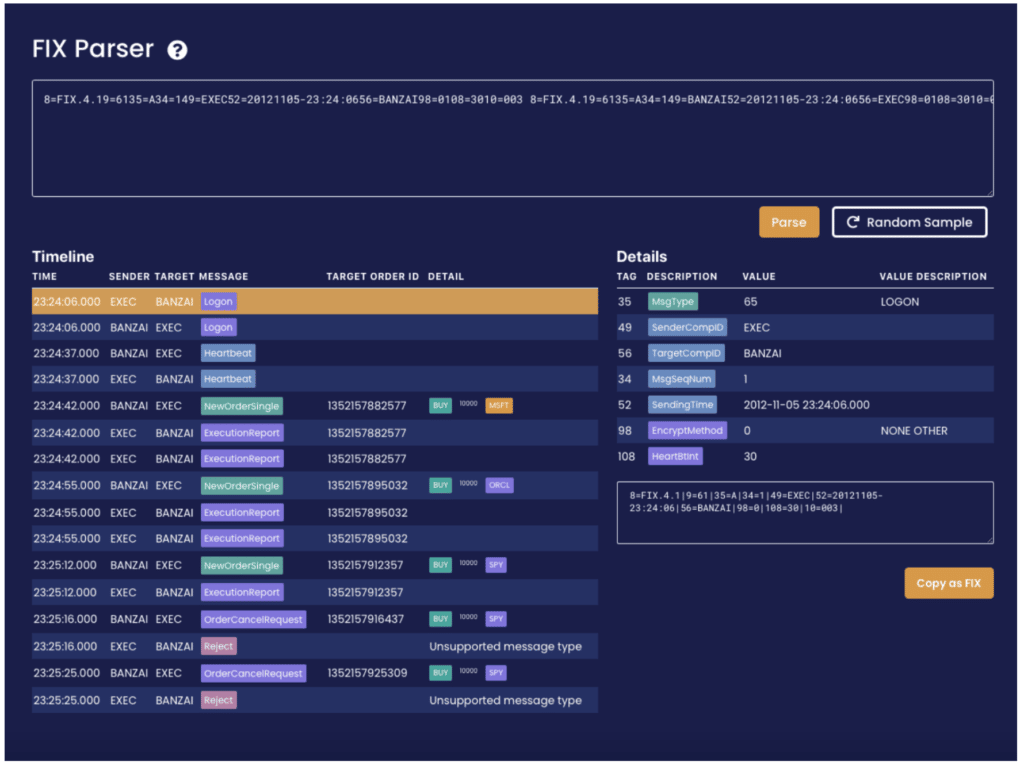Select the highlighted first Logon row
Viewport: 1024px width, 765px height.
point(315,302)
